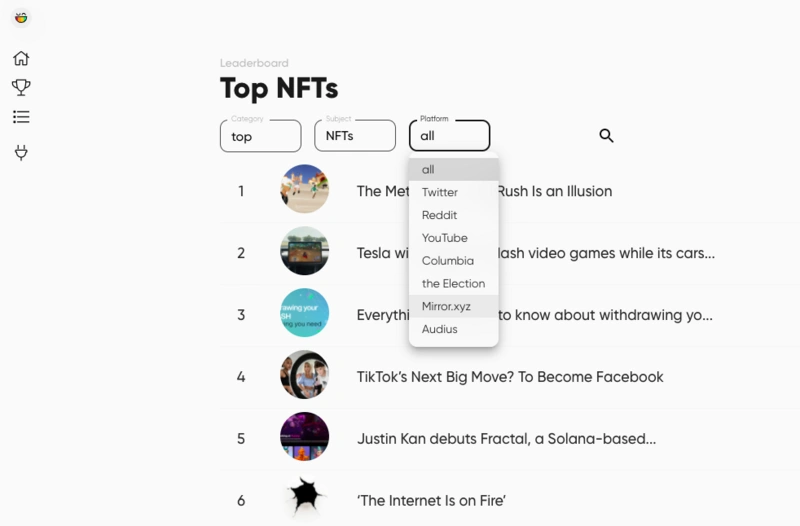Go to Home via the house icon
Screen dimensions: 800x526
21,58
